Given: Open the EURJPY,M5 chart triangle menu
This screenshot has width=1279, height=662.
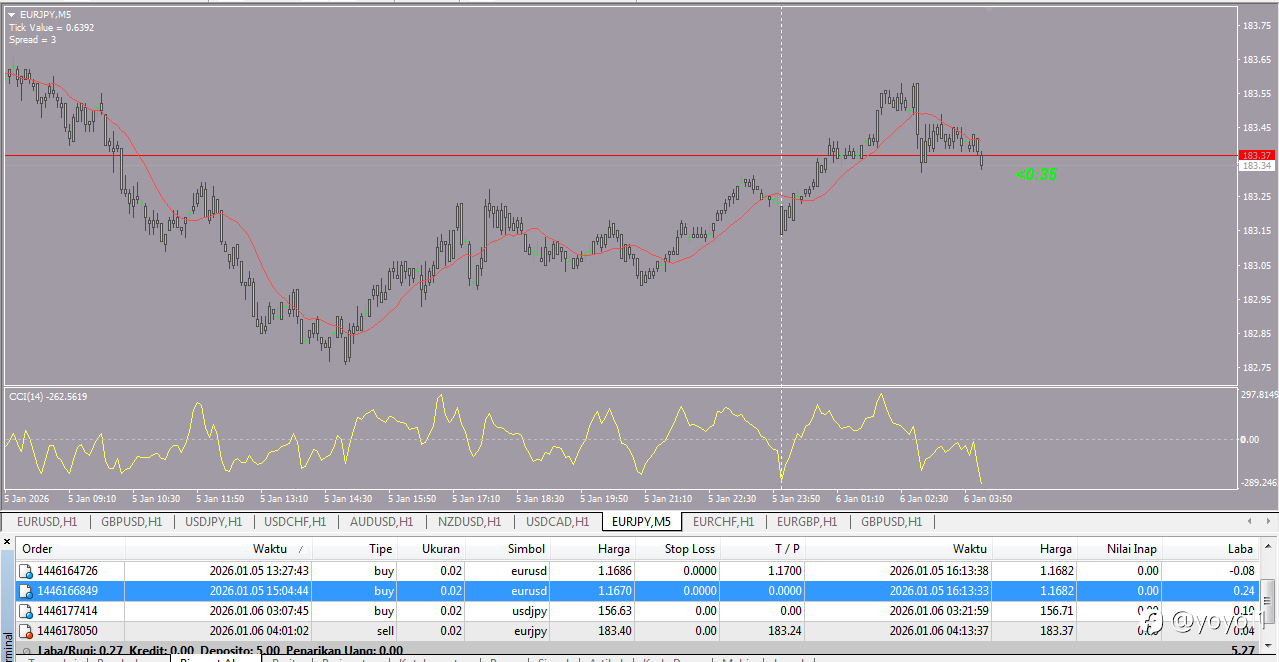Looking at the screenshot, I should tap(12, 14).
